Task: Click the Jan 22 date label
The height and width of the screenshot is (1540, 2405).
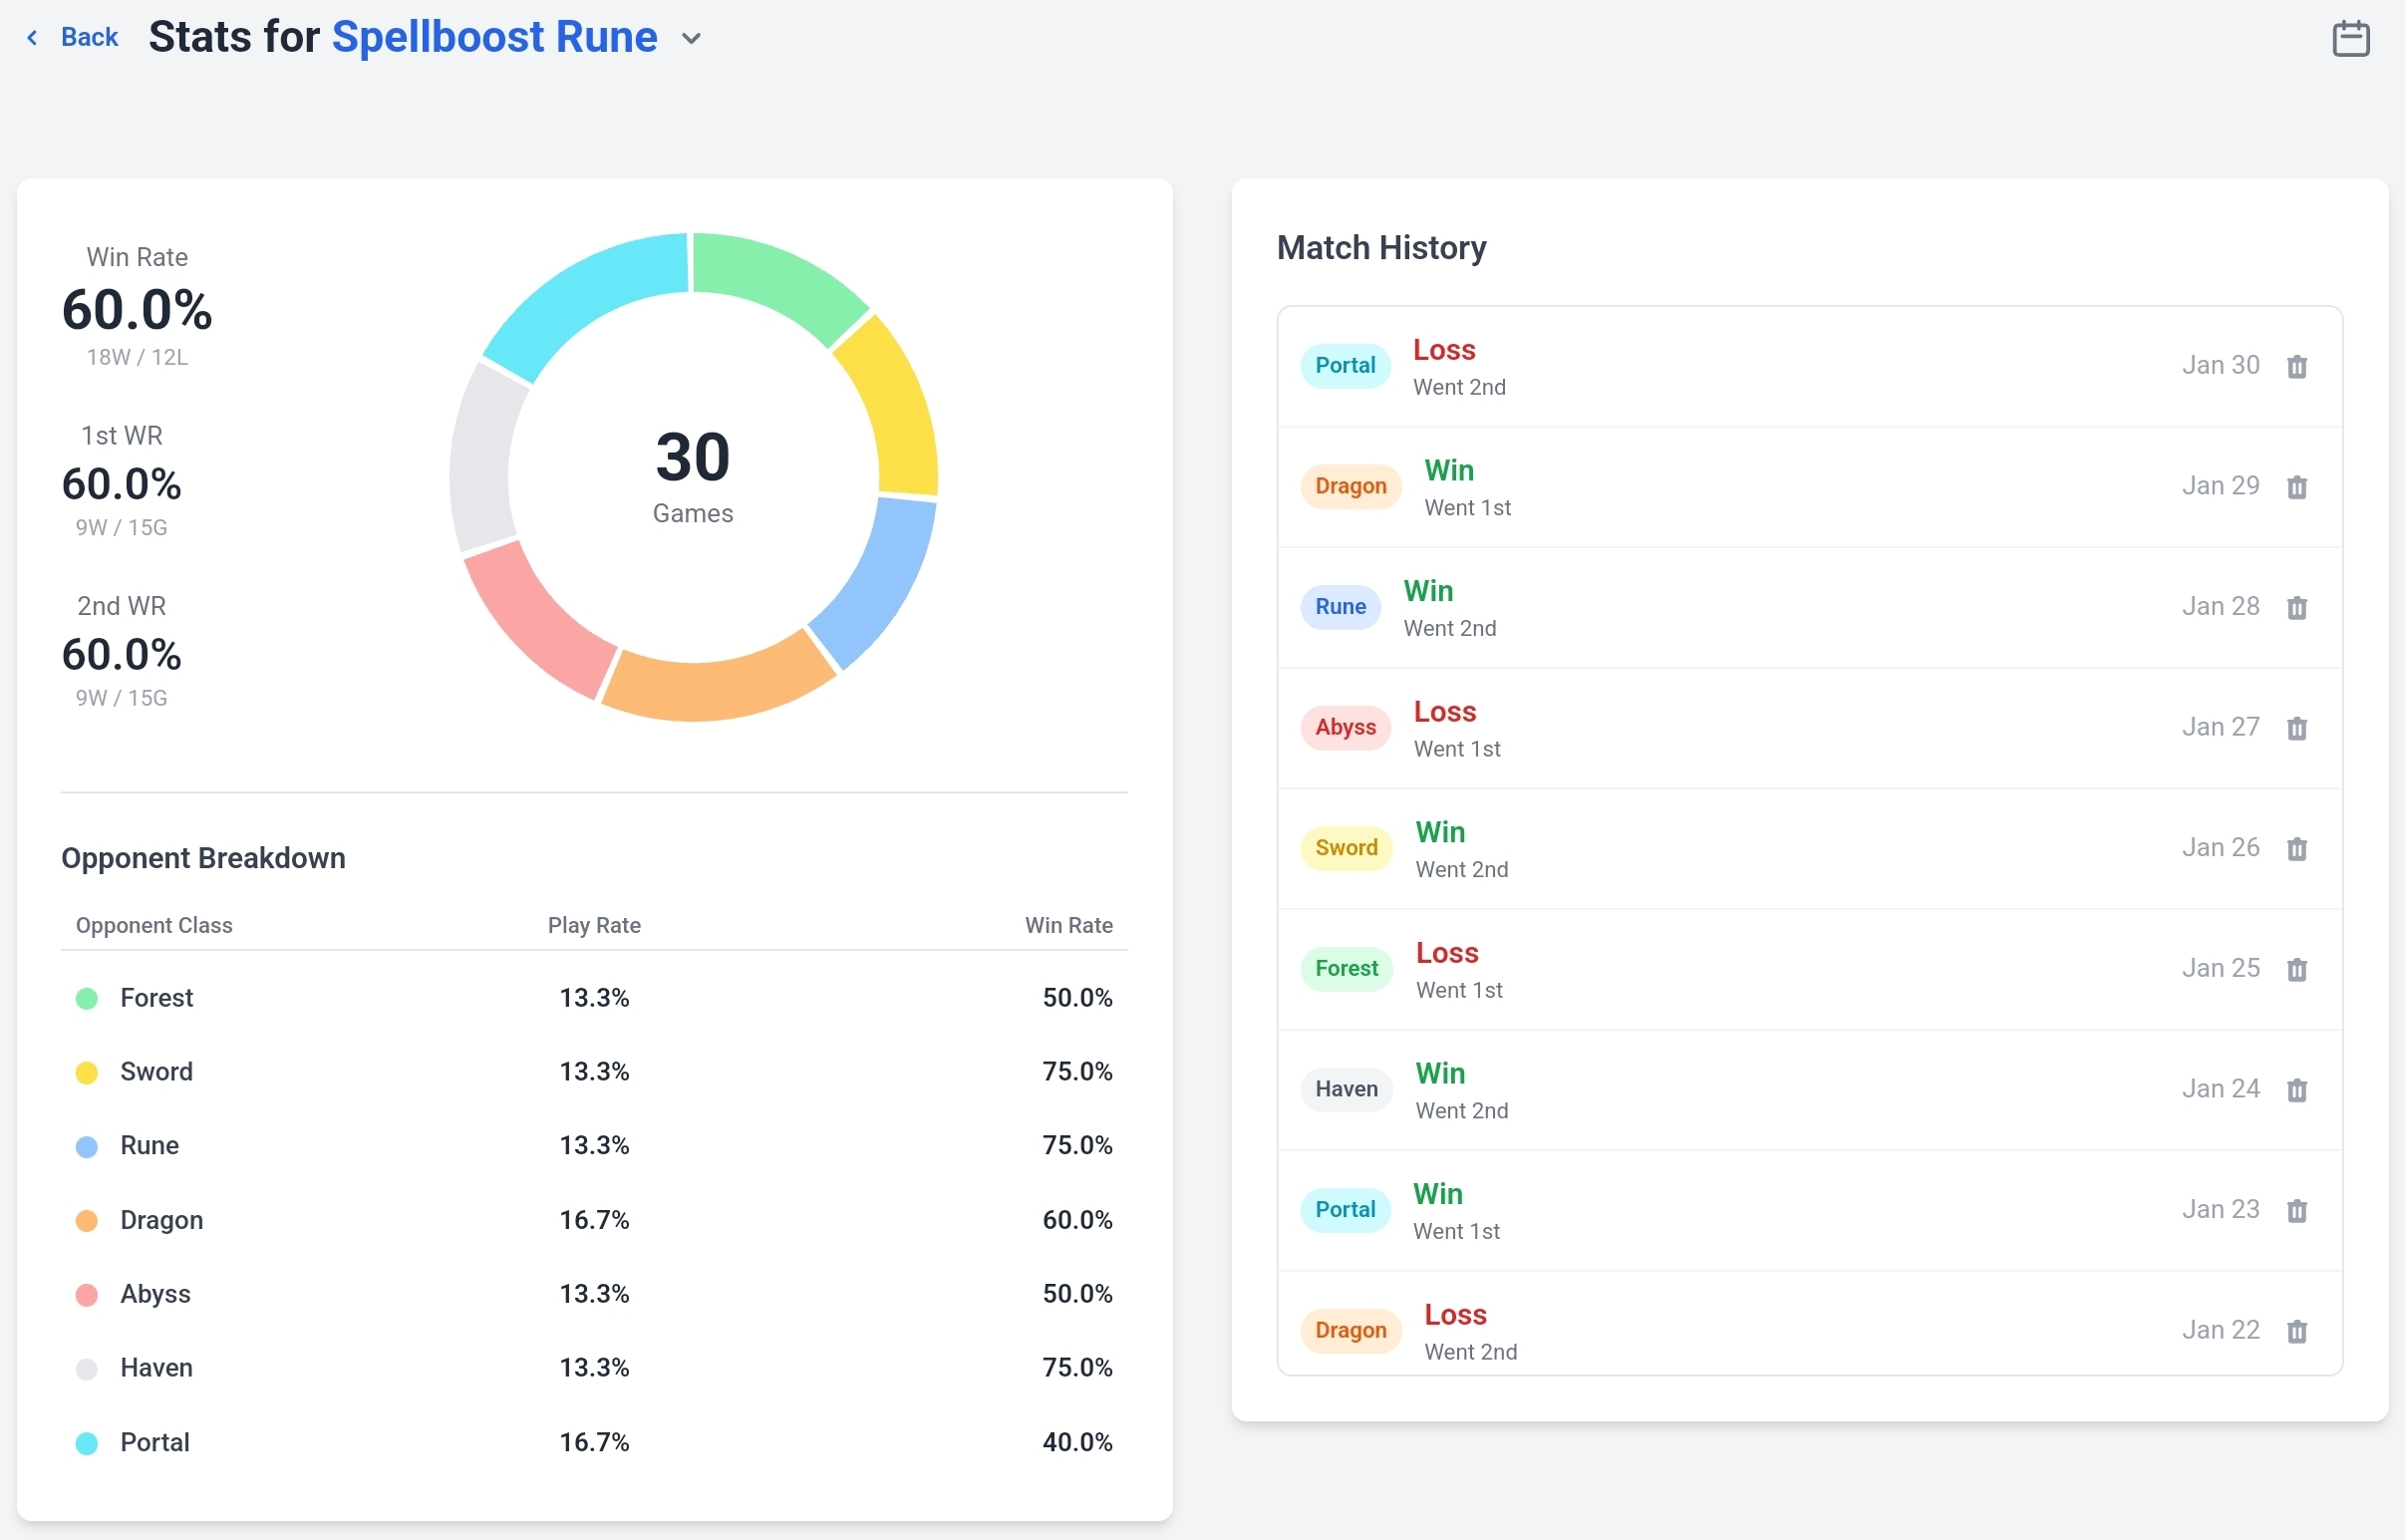Action: click(2220, 1330)
